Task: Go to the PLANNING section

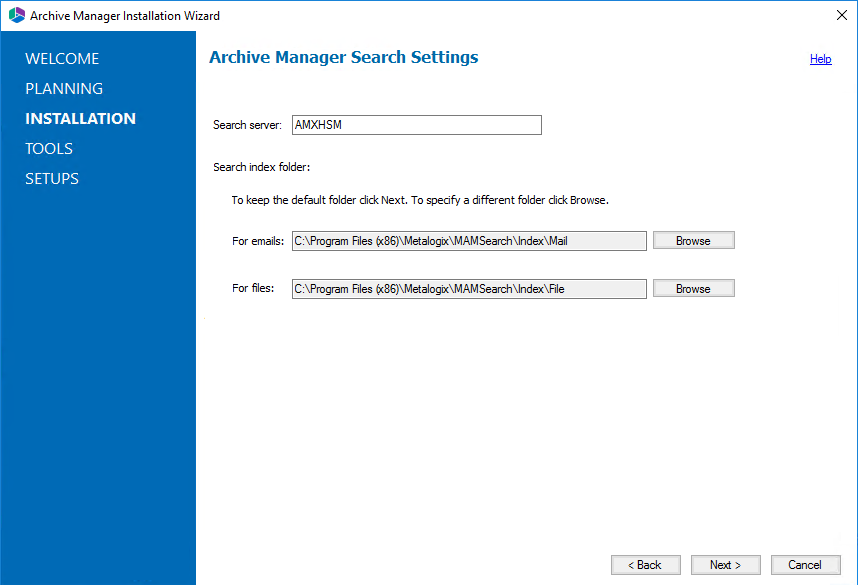Action: point(64,89)
